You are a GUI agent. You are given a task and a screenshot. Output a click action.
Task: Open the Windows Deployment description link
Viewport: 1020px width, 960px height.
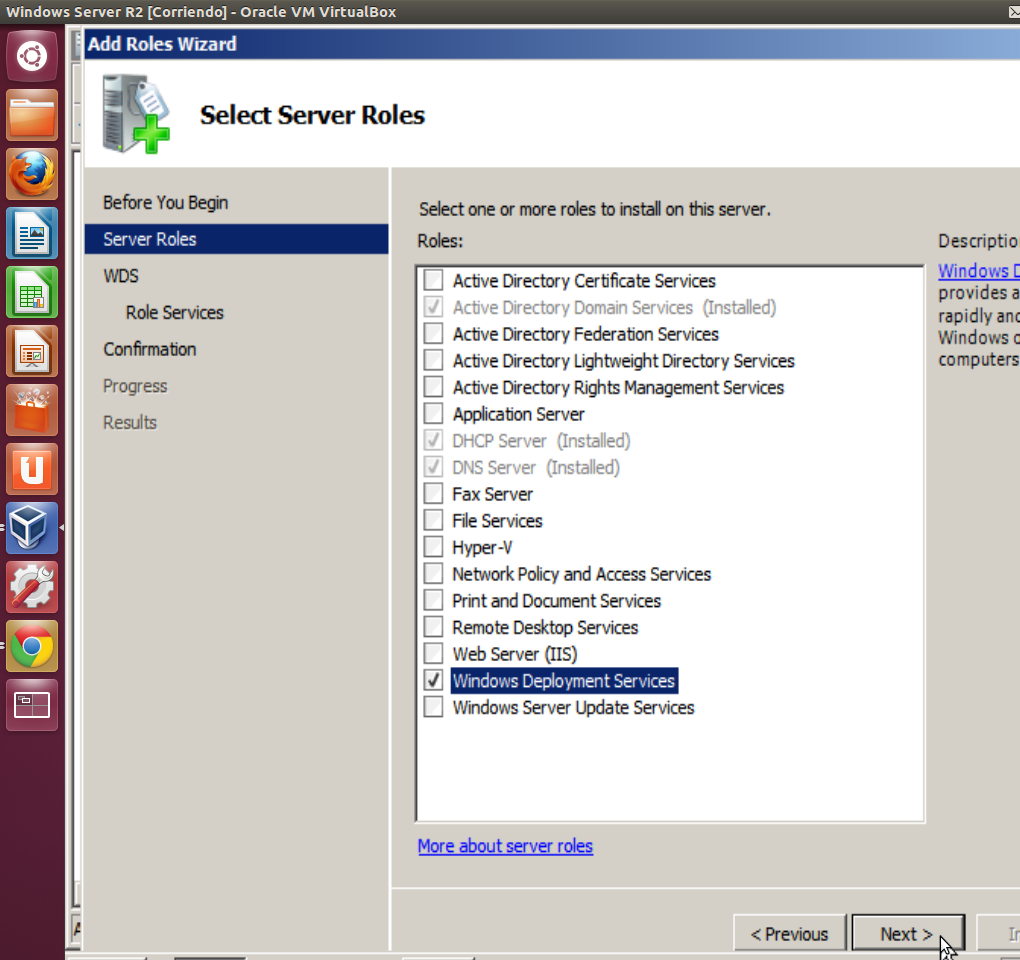point(978,271)
